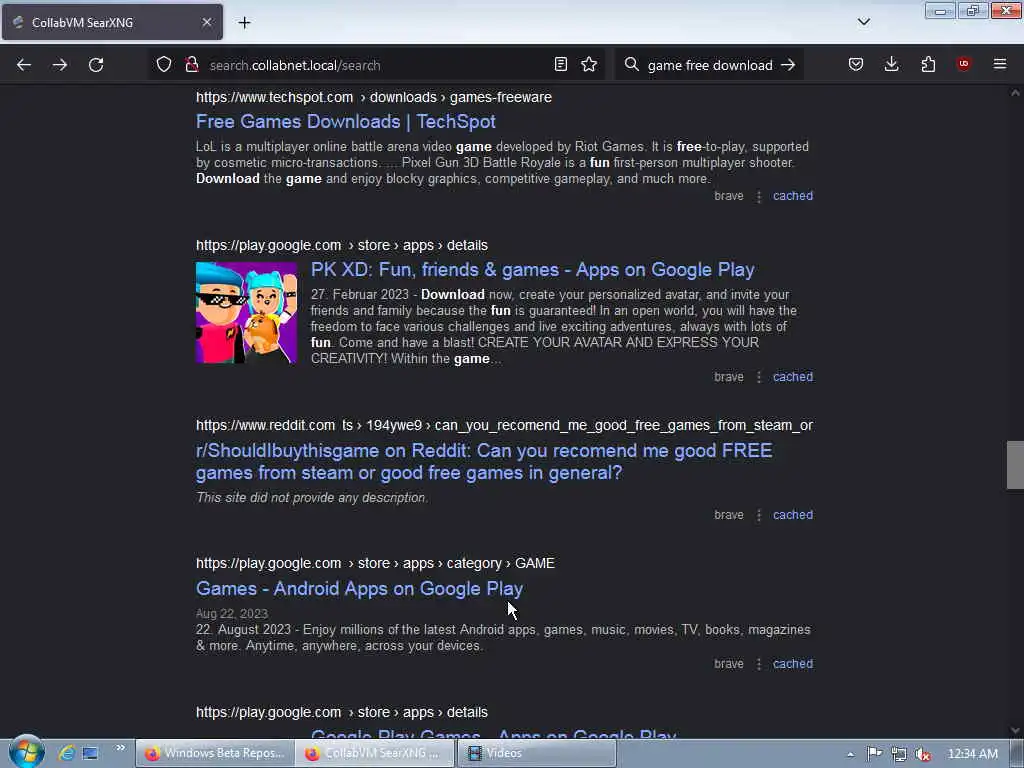Open cached link for TechSpot result
Image resolution: width=1024 pixels, height=768 pixels.
coord(793,196)
